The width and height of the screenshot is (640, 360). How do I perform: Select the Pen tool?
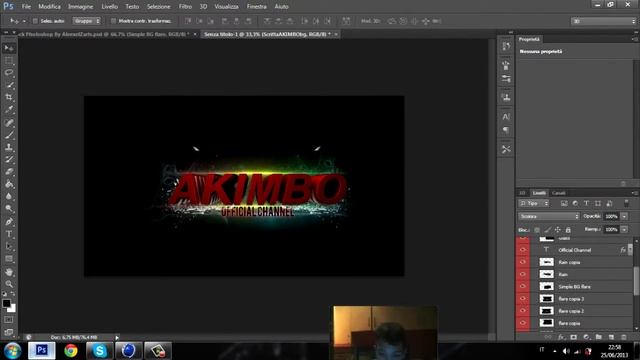9,222
